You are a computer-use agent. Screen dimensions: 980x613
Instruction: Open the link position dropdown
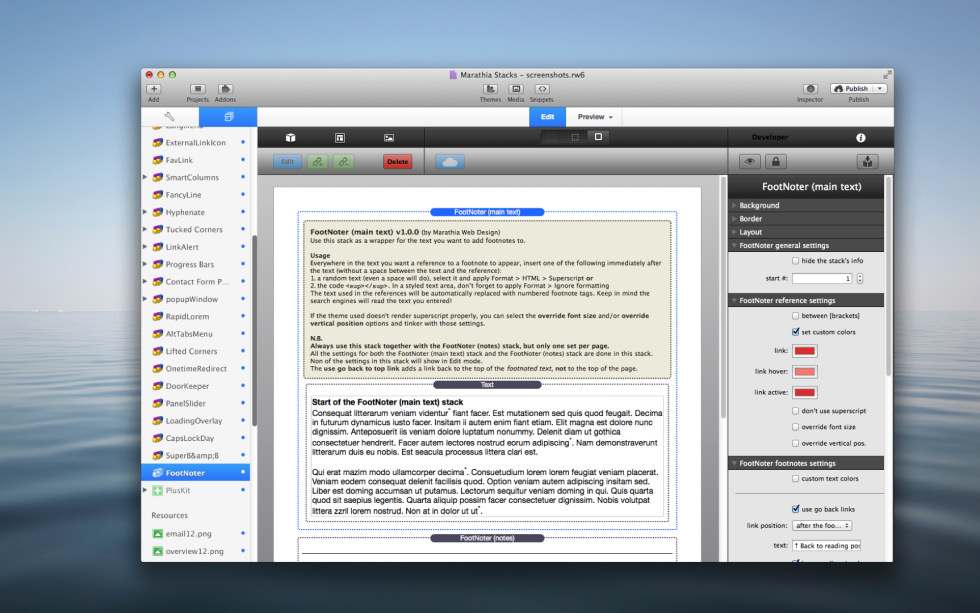pos(822,526)
